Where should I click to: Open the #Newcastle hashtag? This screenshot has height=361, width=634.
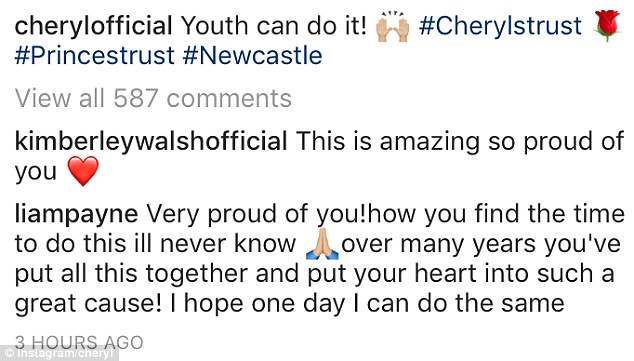(x=252, y=55)
